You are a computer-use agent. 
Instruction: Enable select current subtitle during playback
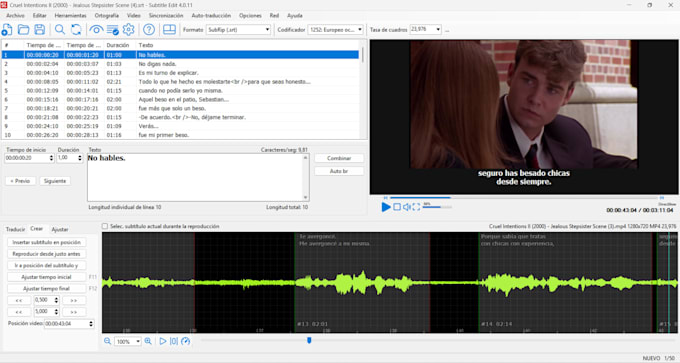(105, 226)
